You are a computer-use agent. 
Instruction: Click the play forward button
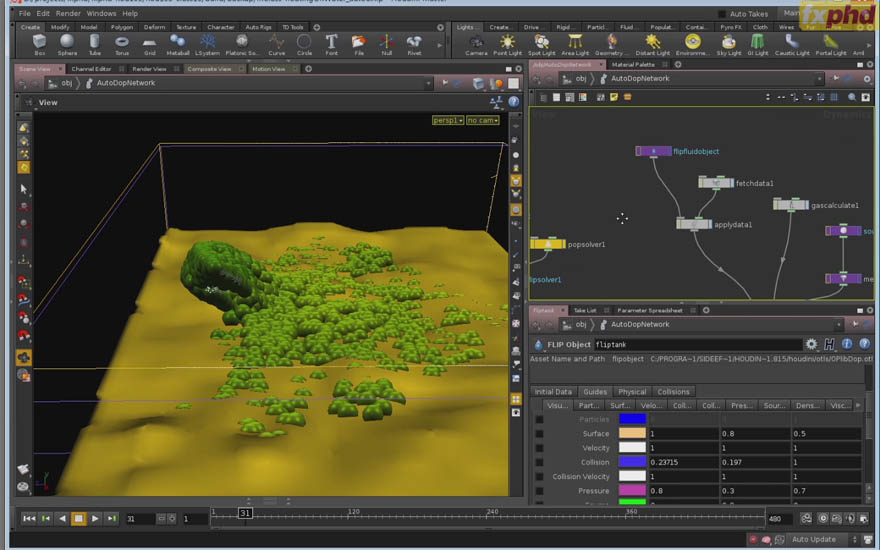tap(95, 519)
